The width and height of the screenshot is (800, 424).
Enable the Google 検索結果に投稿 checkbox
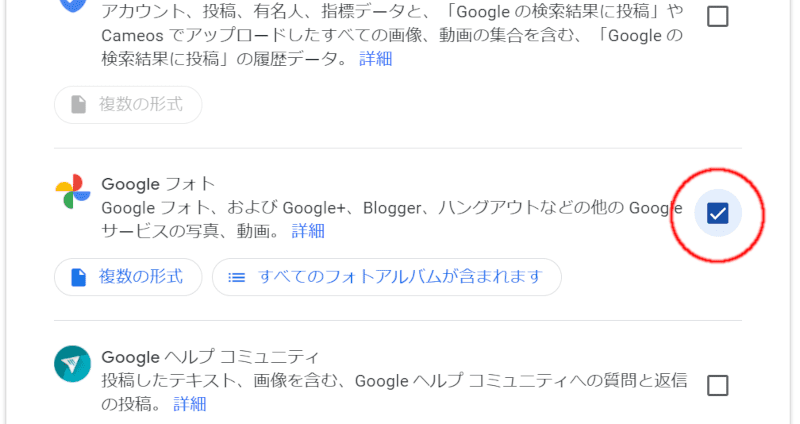coord(717,16)
